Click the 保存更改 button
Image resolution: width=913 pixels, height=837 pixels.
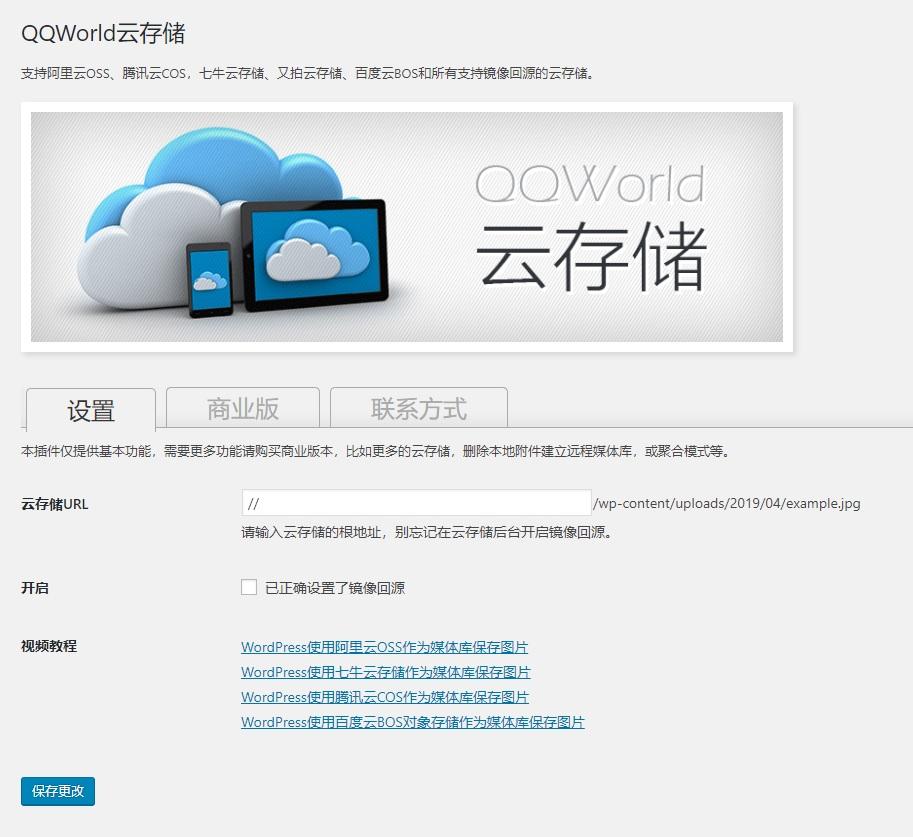[x=58, y=791]
